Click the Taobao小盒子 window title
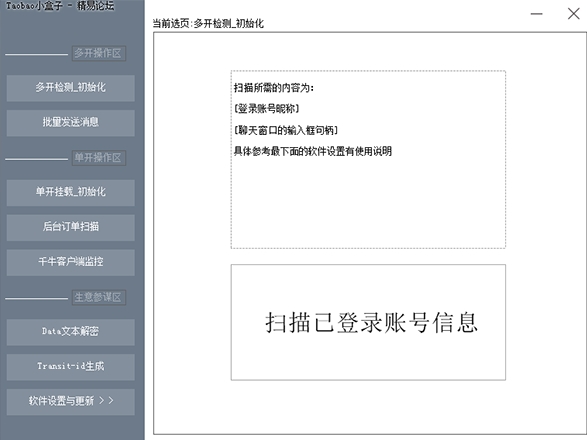 [60, 6]
